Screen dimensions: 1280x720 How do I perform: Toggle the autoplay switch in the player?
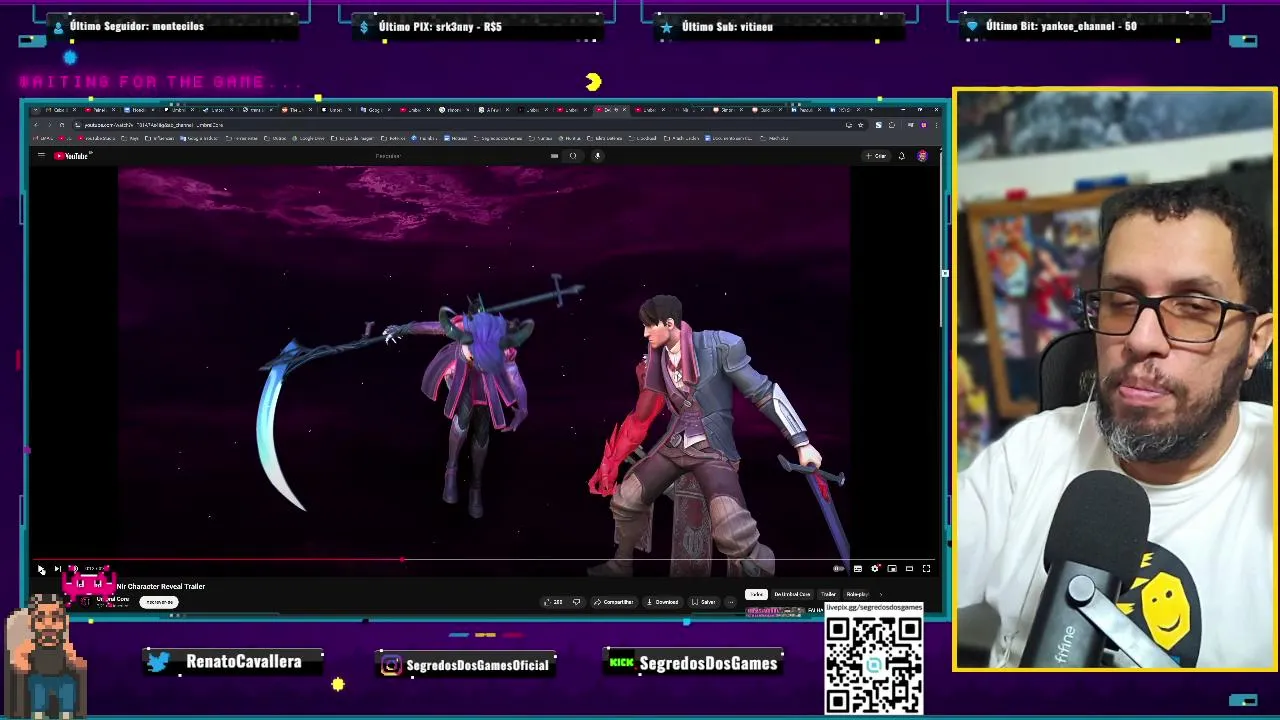838,568
